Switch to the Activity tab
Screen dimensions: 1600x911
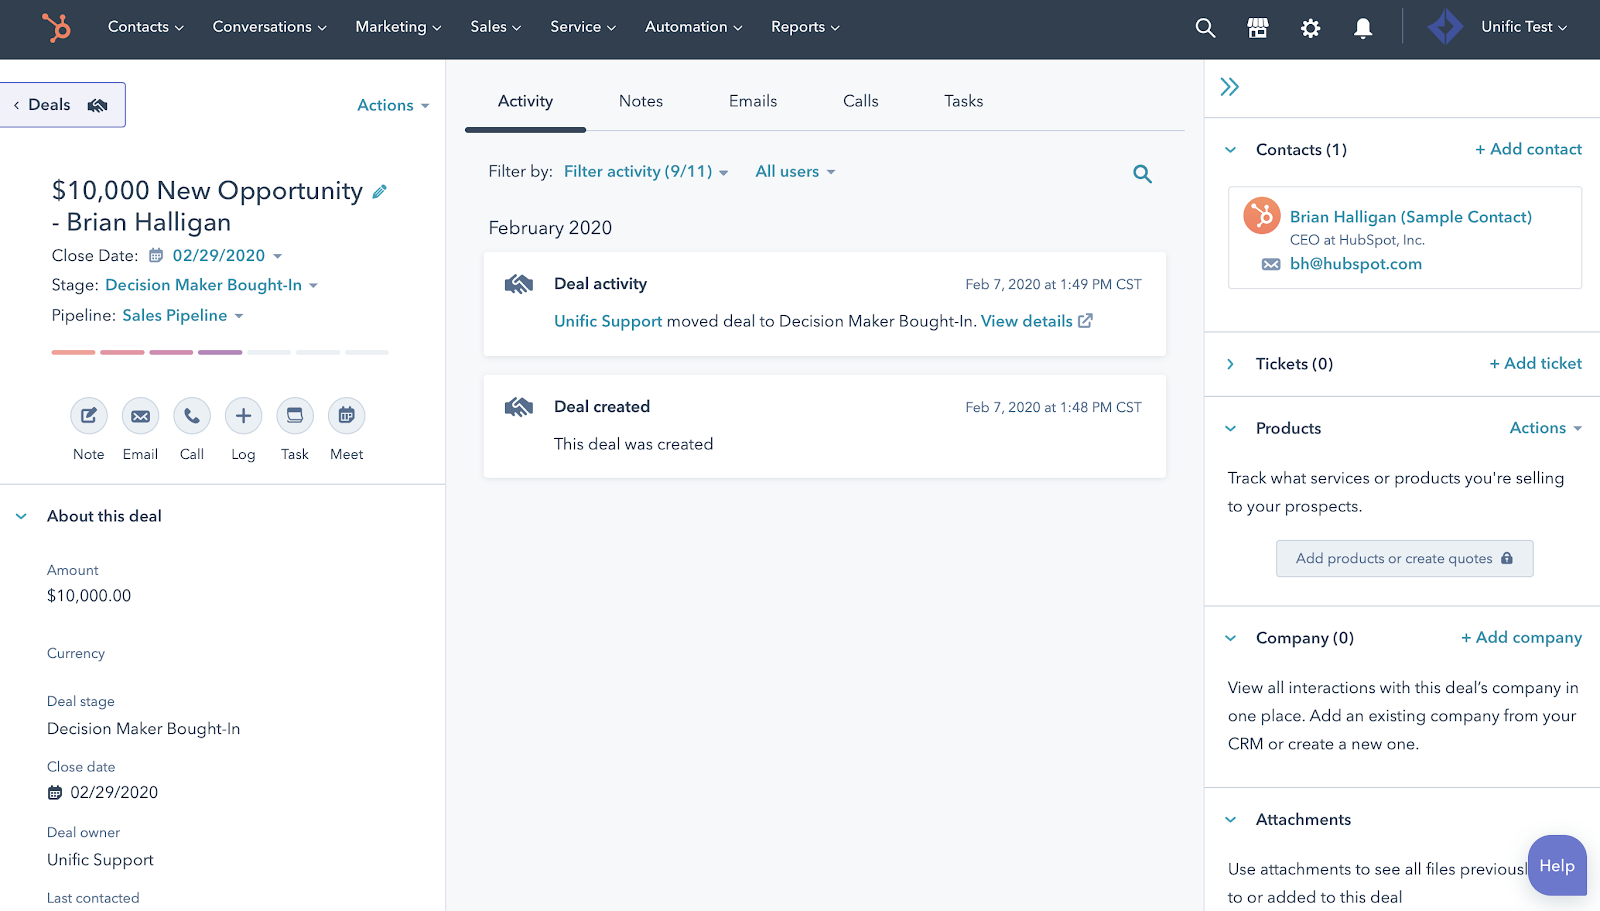525,101
